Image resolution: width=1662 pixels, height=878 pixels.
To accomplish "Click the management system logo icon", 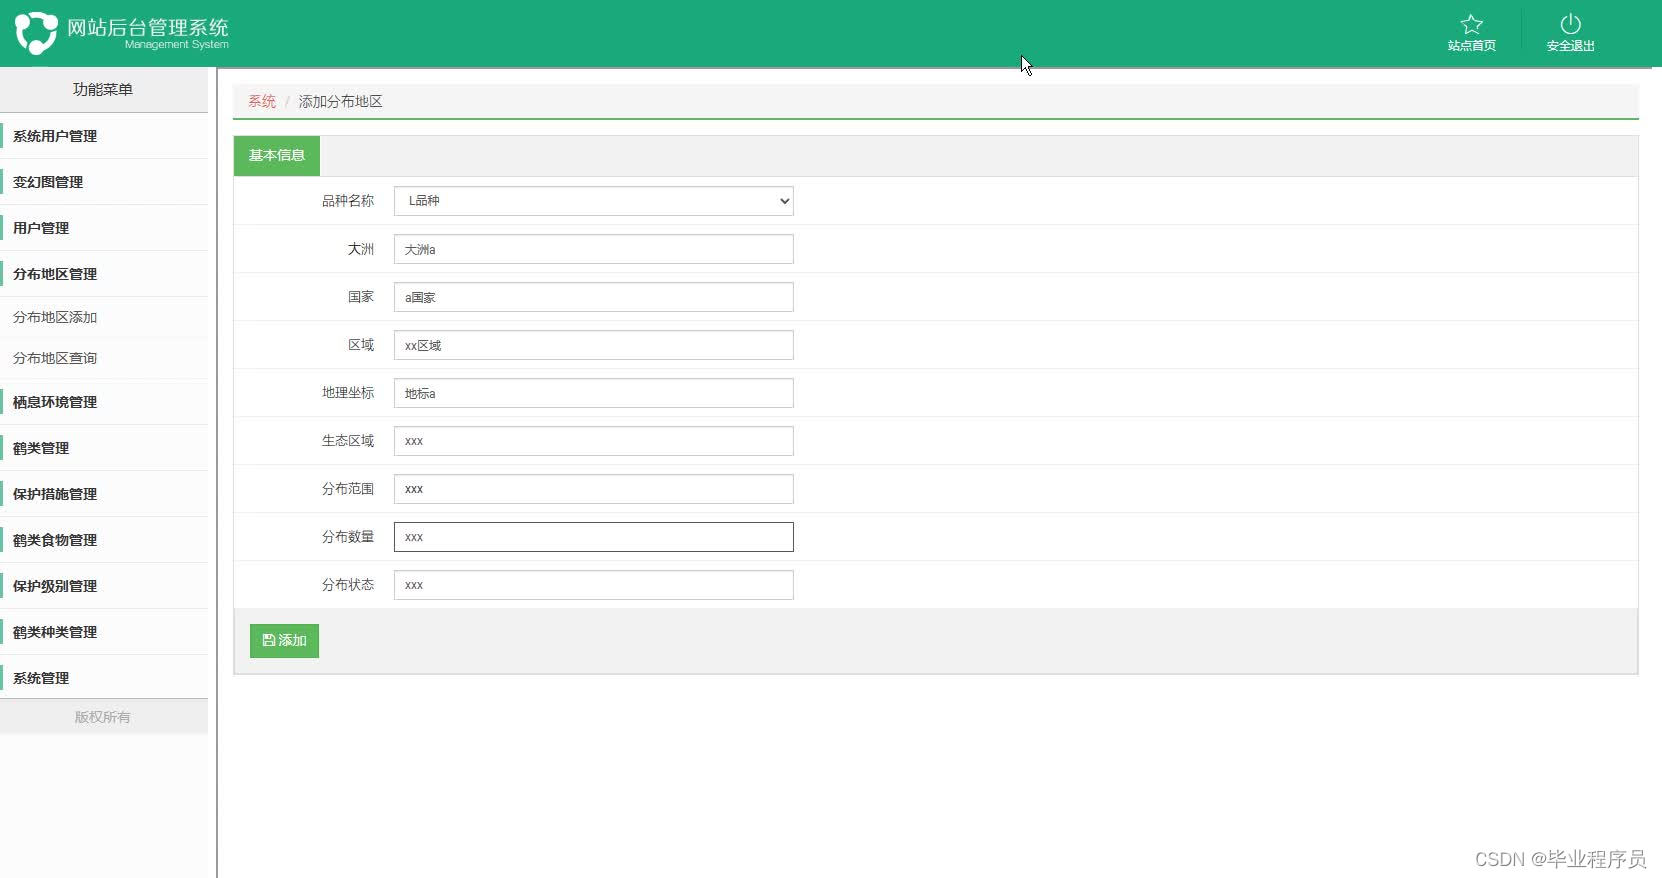I will 36,33.
